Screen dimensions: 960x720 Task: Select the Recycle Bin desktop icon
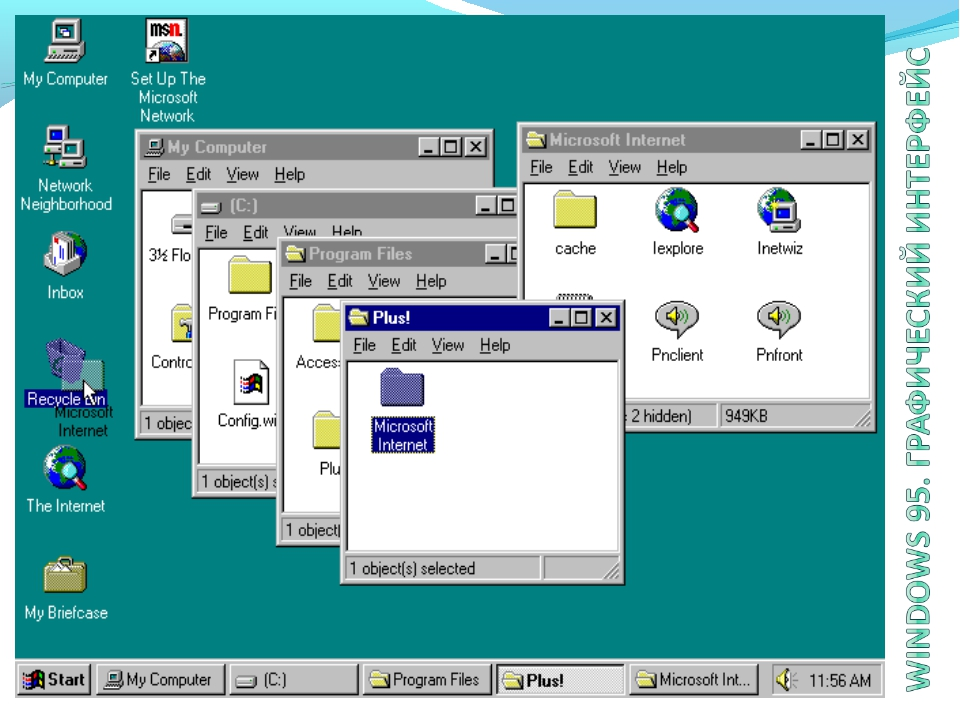click(x=66, y=373)
